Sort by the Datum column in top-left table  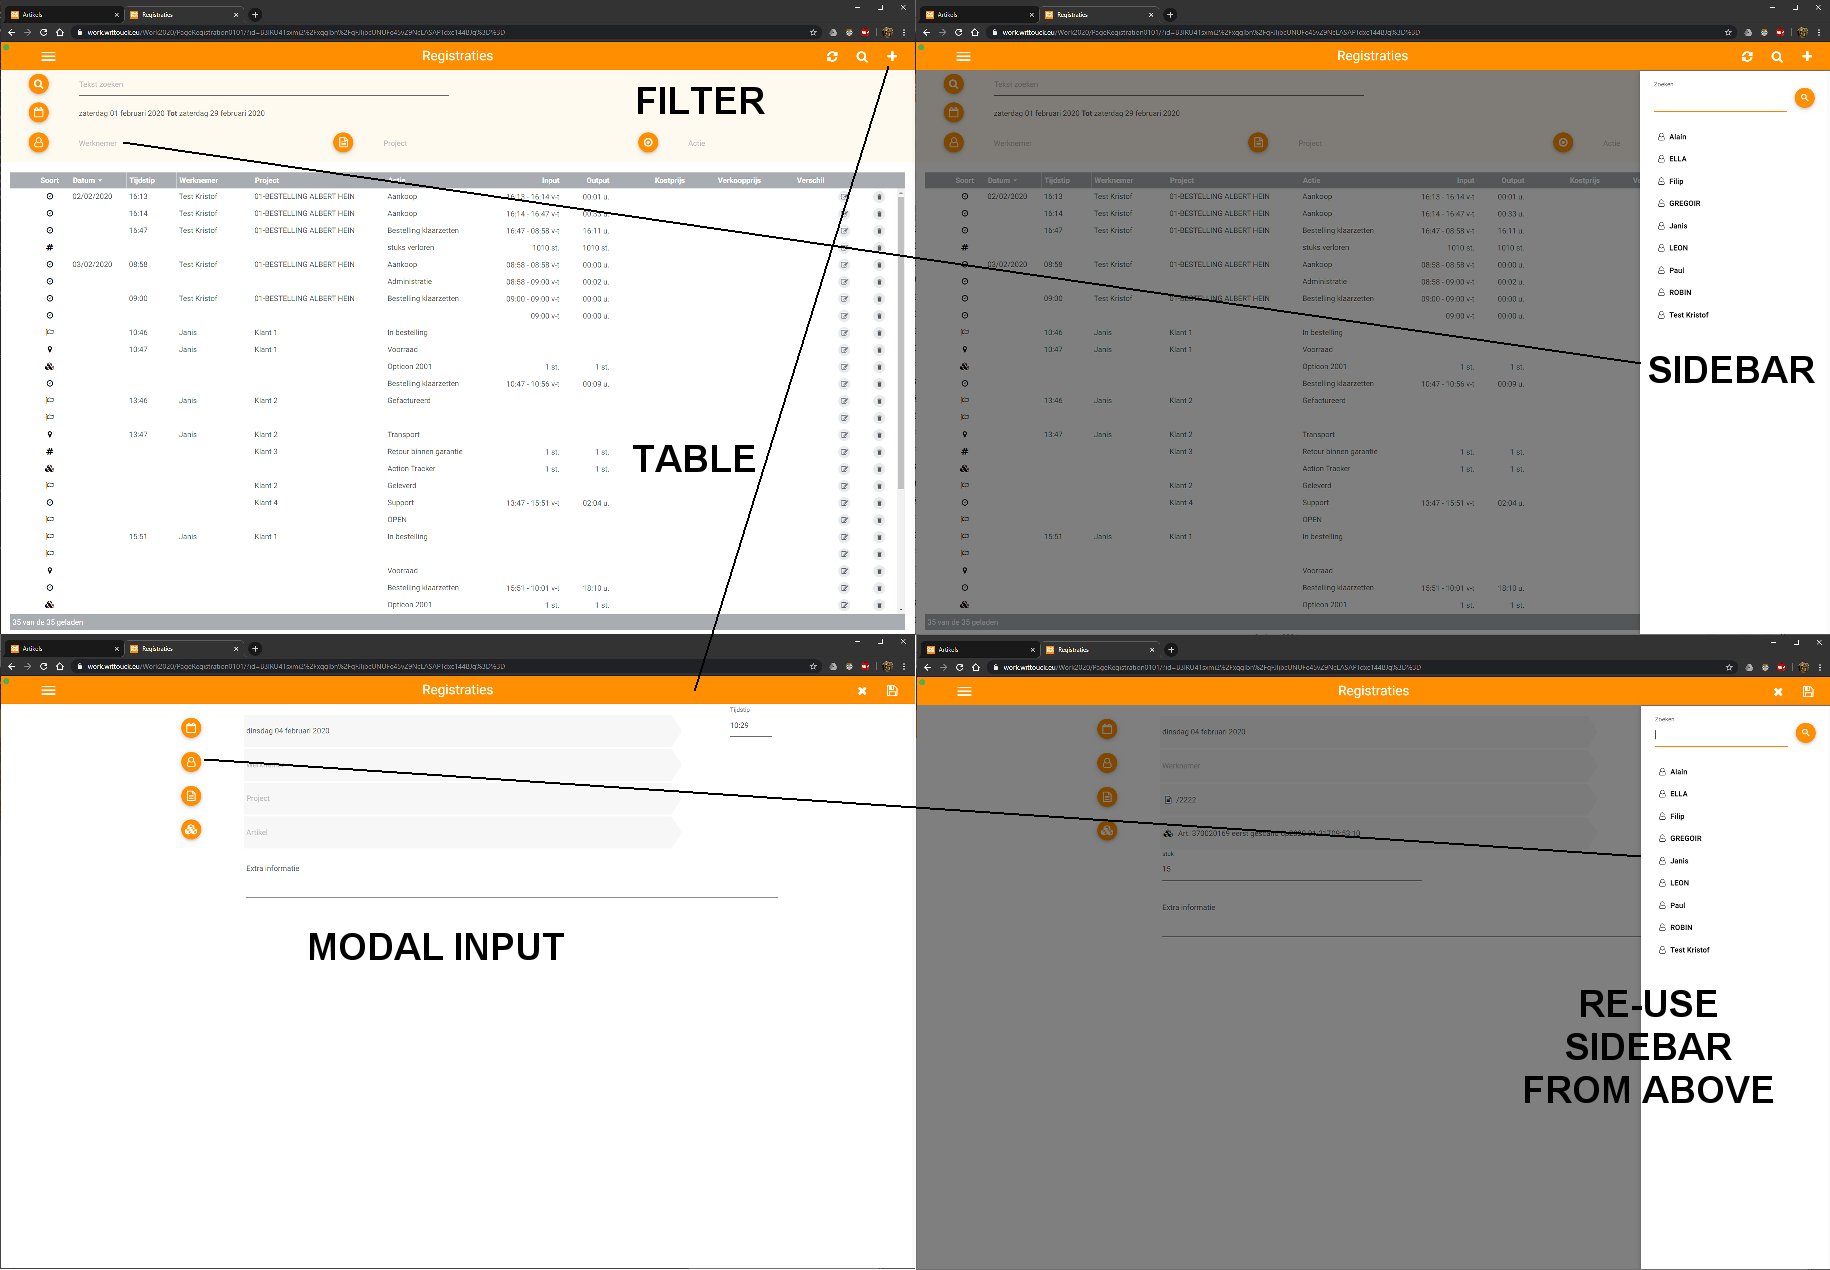click(x=87, y=181)
